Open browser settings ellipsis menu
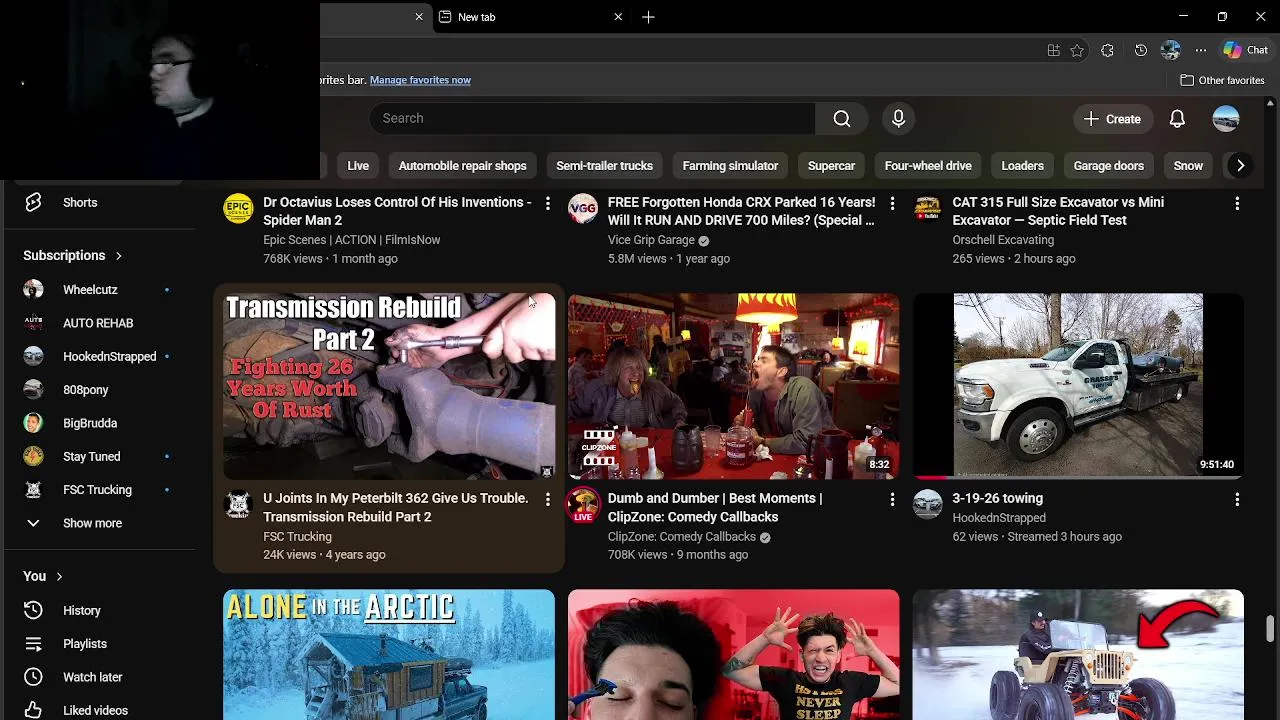The height and width of the screenshot is (720, 1280). (x=1200, y=50)
